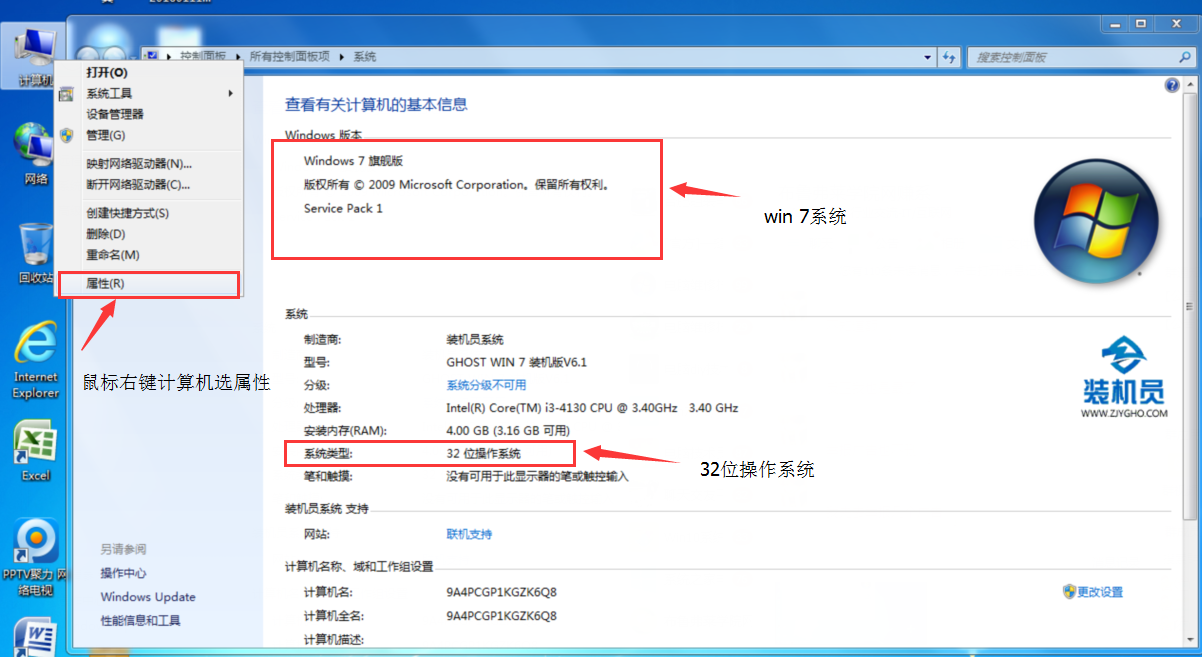This screenshot has width=1202, height=657.
Task: Expand the arrow before 控制面板 breadcrumb
Action: click(x=170, y=57)
